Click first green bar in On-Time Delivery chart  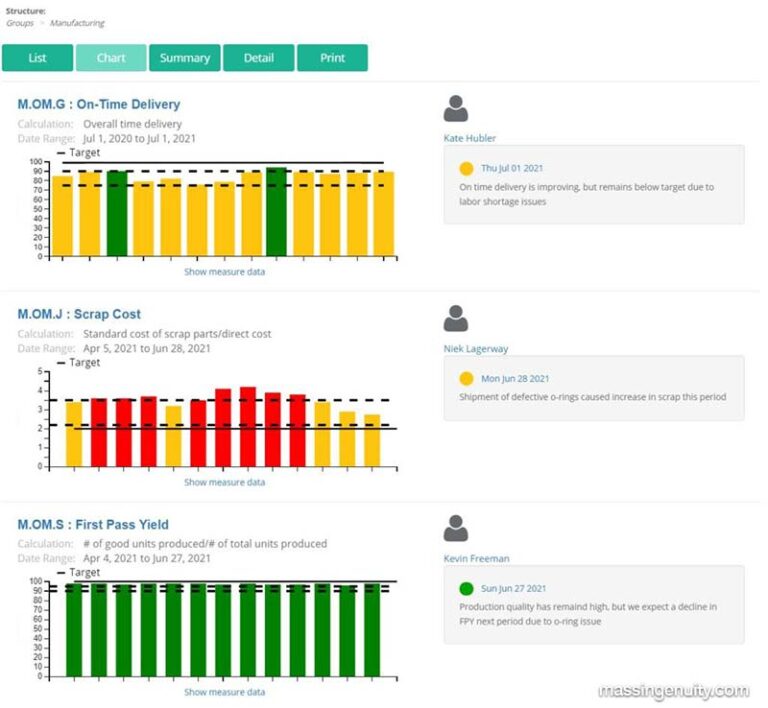click(x=117, y=213)
